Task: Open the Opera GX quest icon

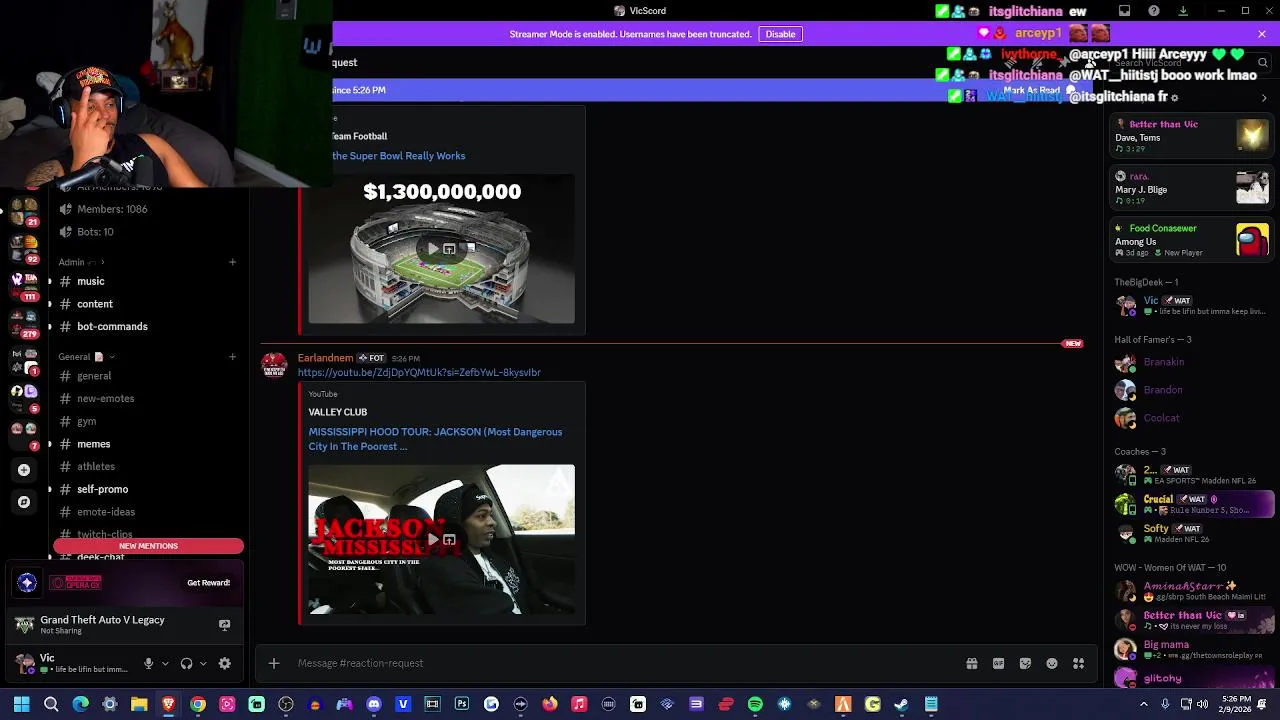Action: click(27, 583)
